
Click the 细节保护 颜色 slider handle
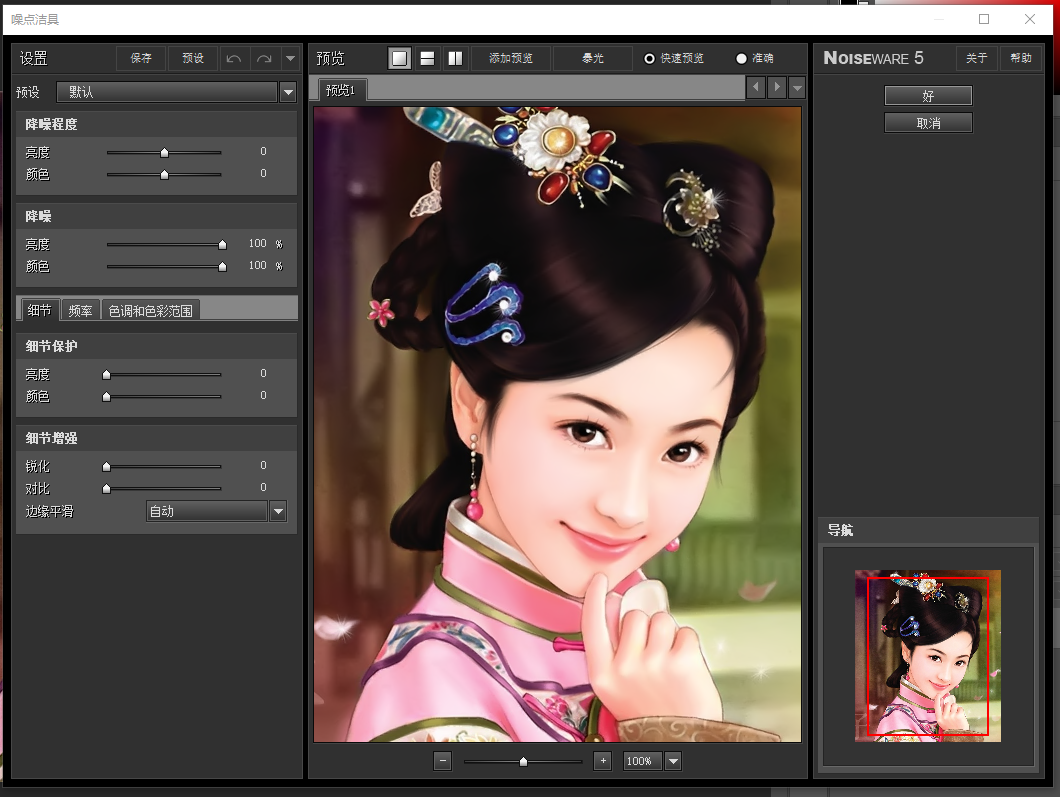click(106, 397)
